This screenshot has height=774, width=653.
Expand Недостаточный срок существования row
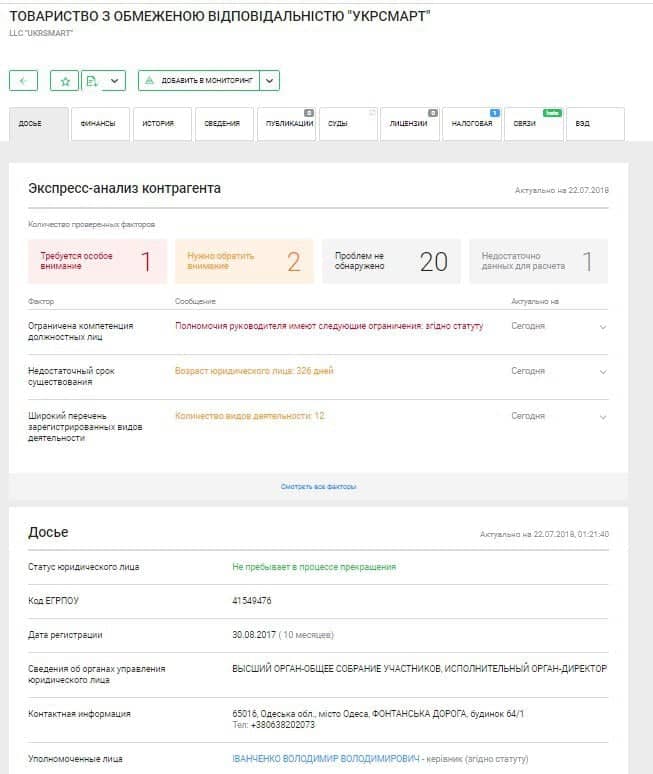click(603, 372)
